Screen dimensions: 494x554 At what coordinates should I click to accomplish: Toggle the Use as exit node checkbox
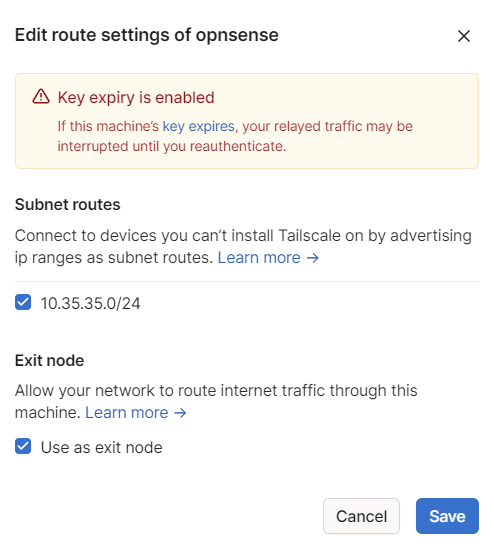23,446
